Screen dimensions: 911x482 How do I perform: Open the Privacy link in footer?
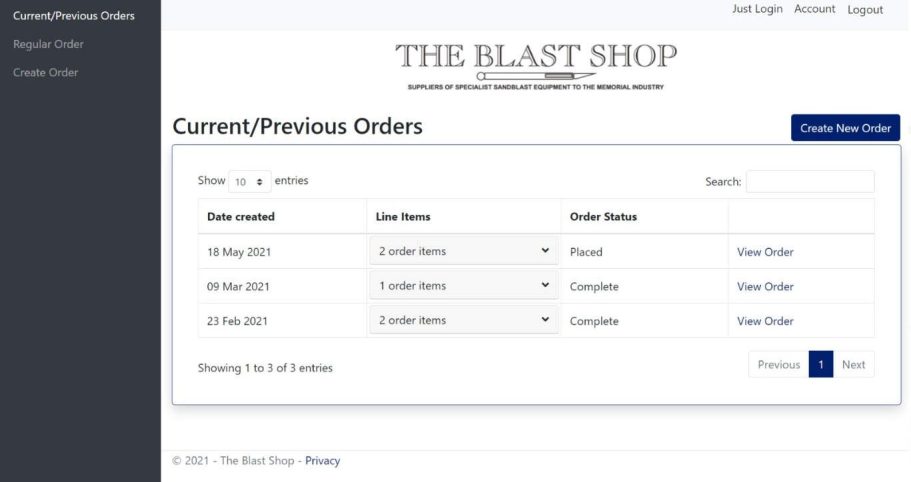coord(322,461)
